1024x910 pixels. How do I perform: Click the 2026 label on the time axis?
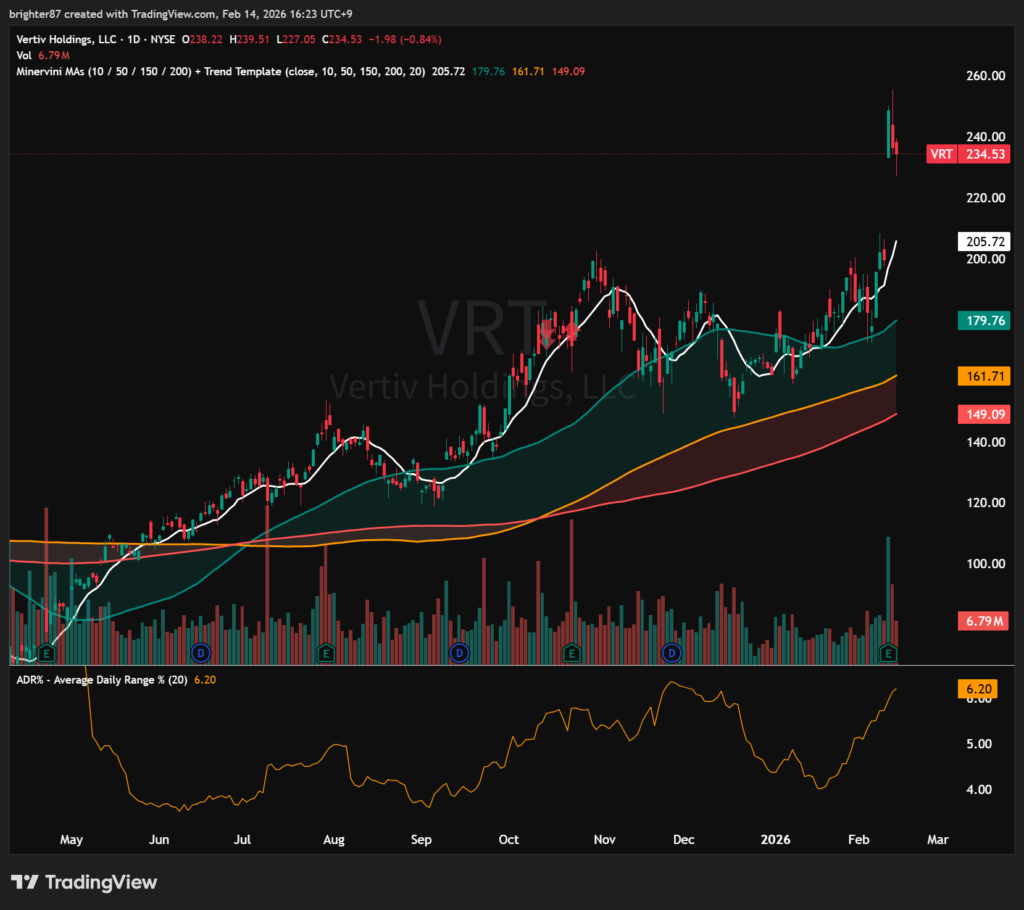point(773,840)
